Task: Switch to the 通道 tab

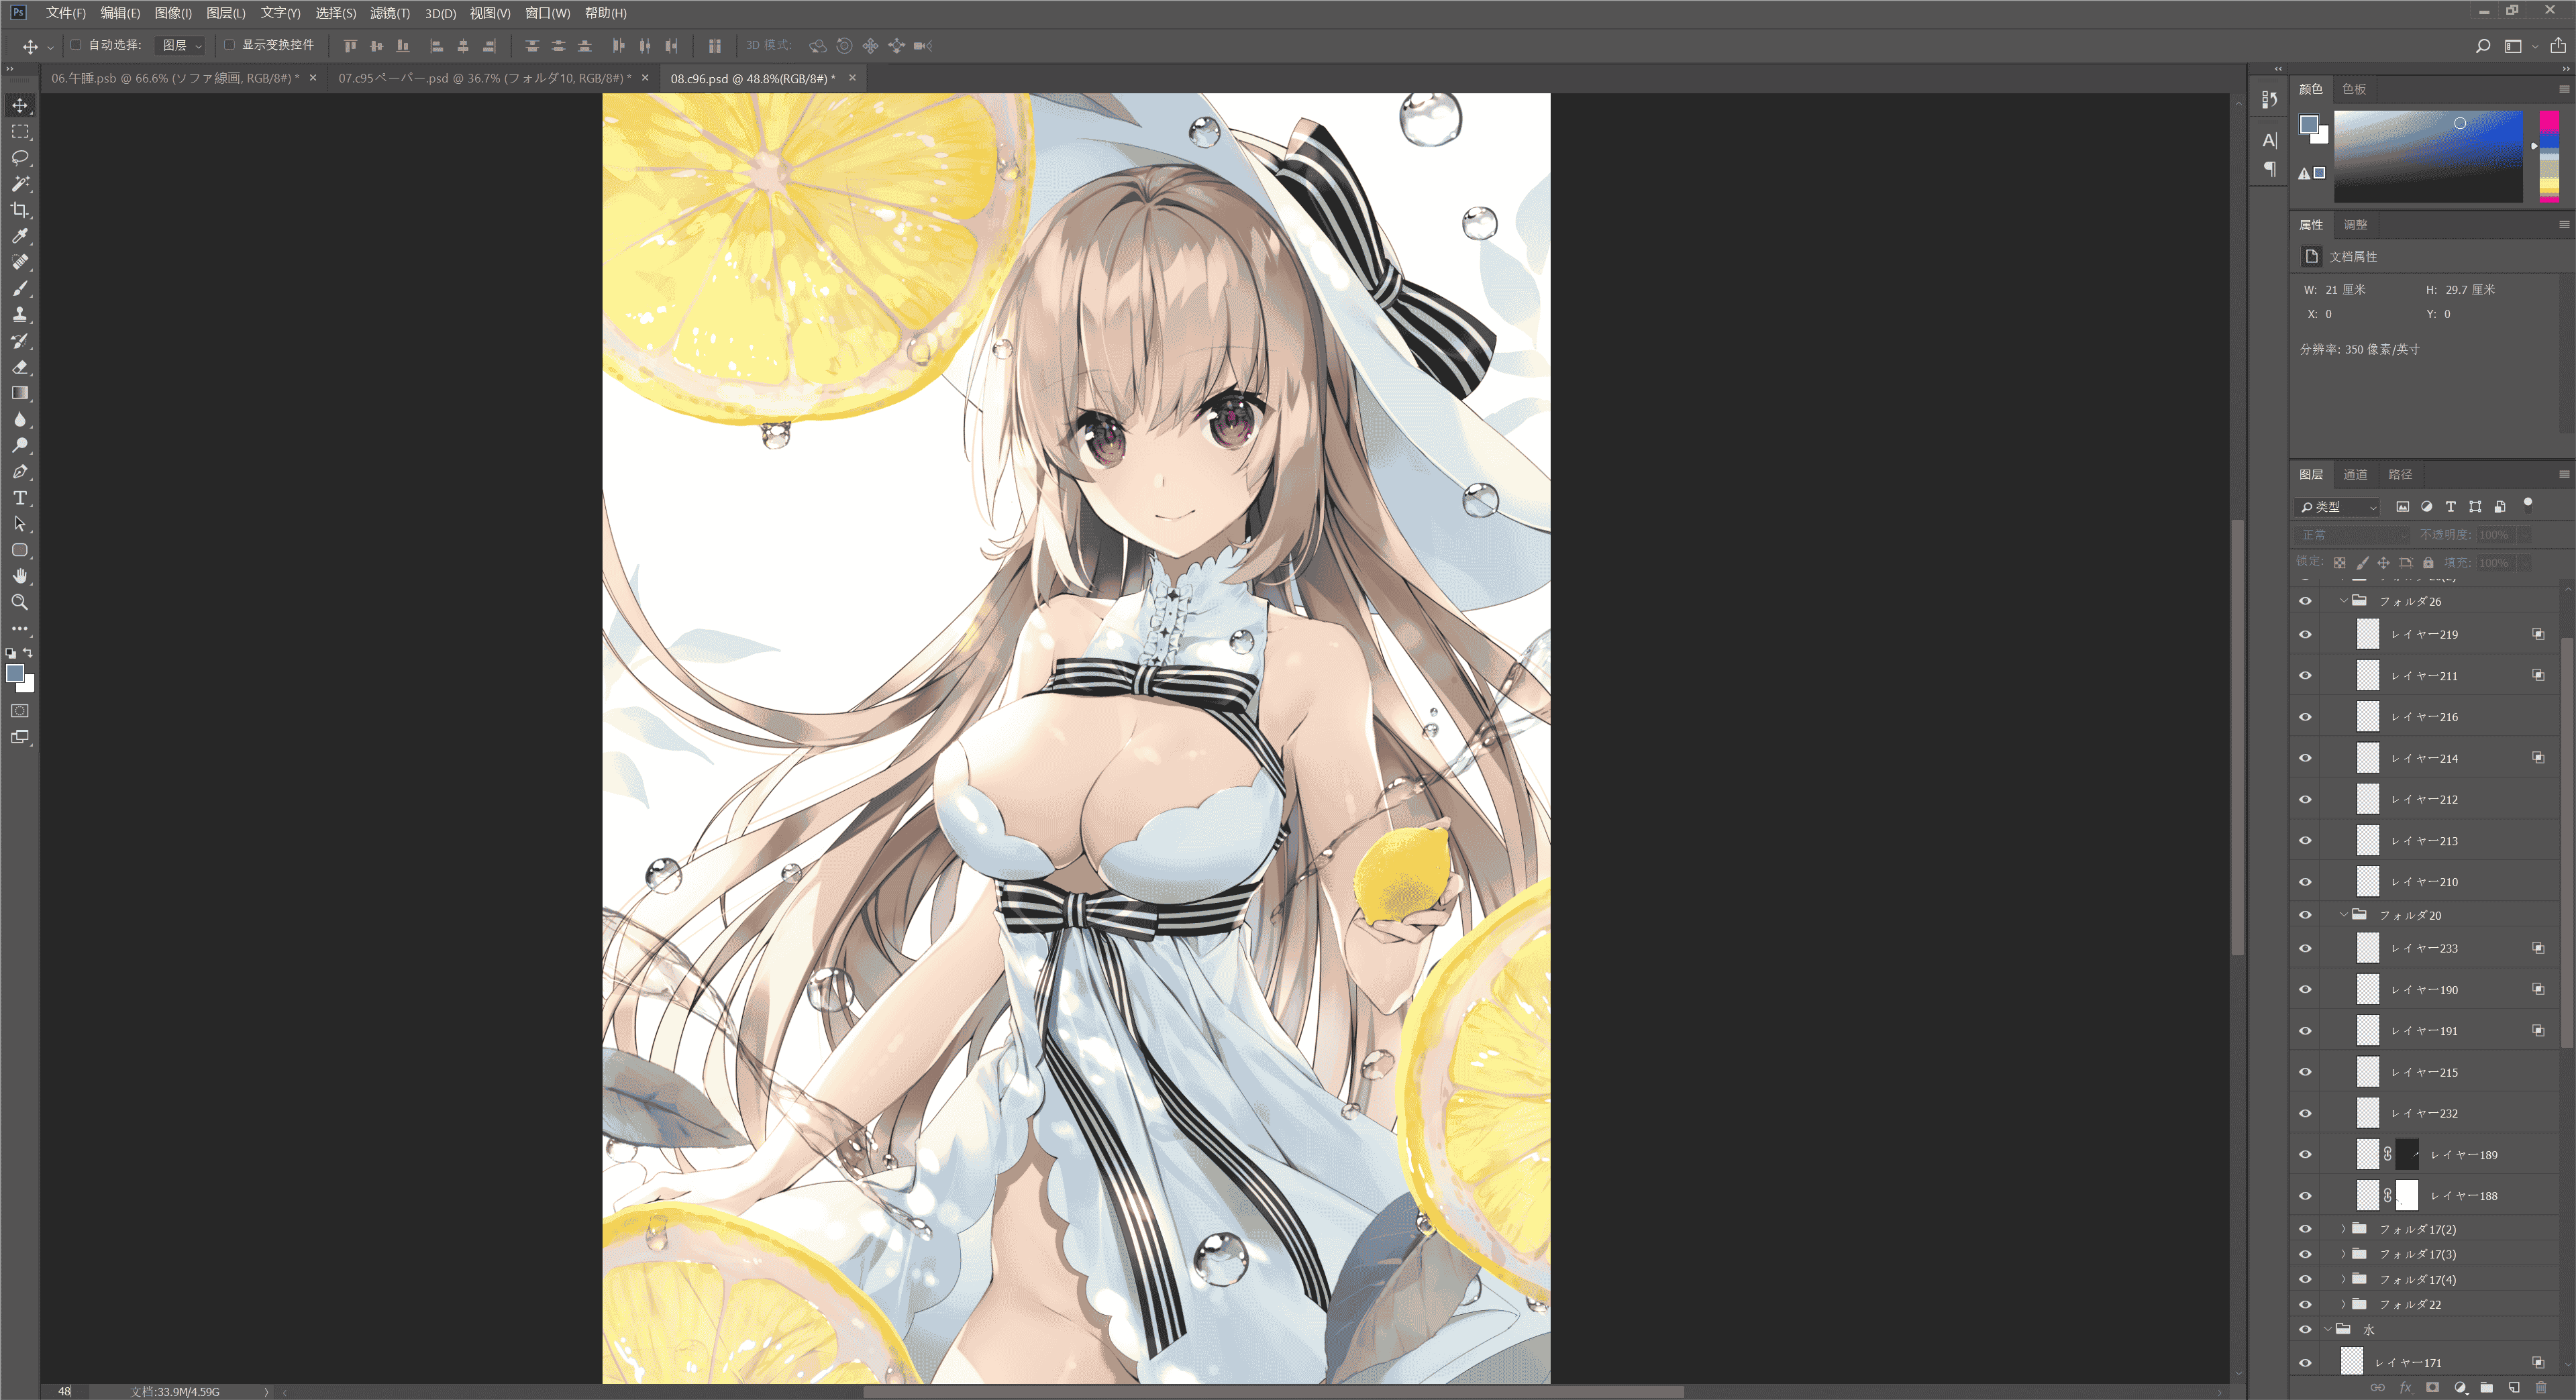Action: pyautogui.click(x=2355, y=474)
